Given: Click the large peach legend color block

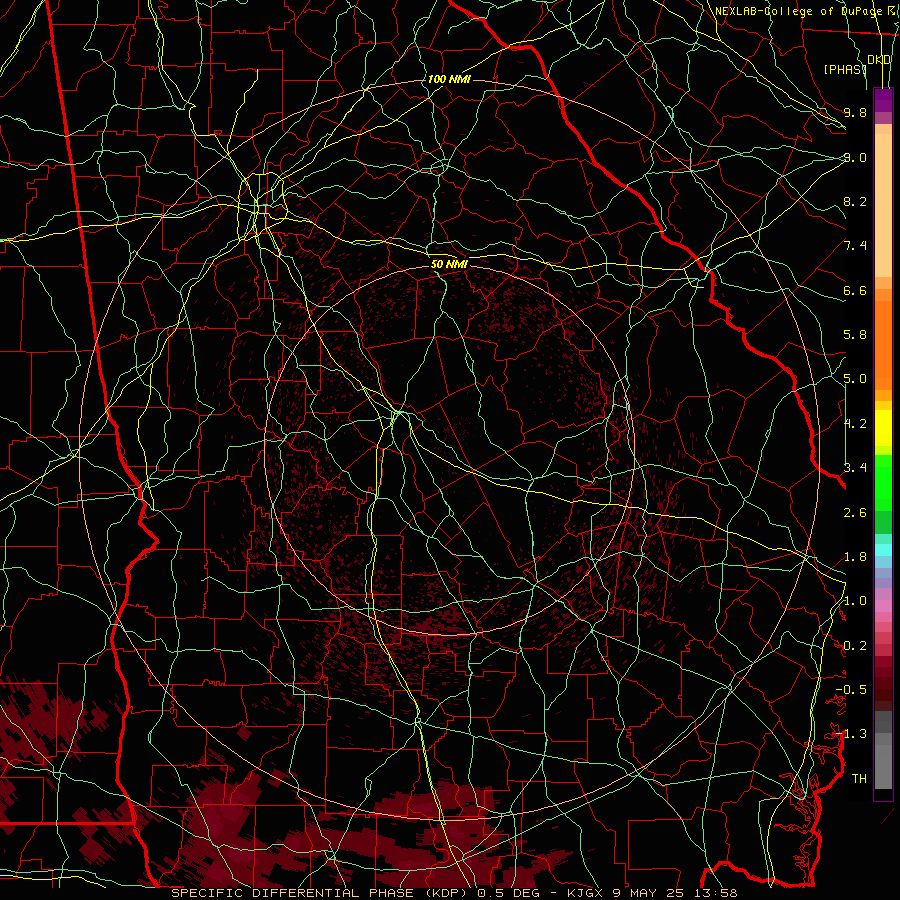Looking at the screenshot, I should click(x=883, y=205).
